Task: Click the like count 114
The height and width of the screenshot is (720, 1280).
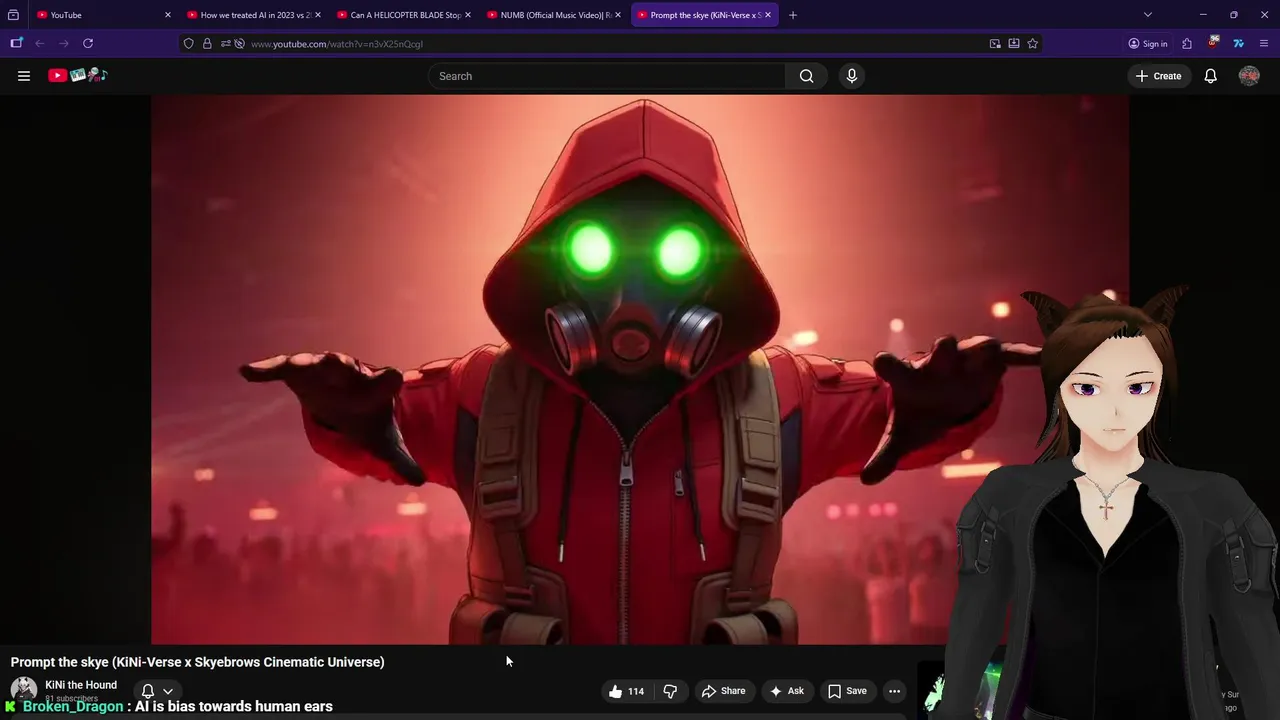Action: tap(636, 691)
